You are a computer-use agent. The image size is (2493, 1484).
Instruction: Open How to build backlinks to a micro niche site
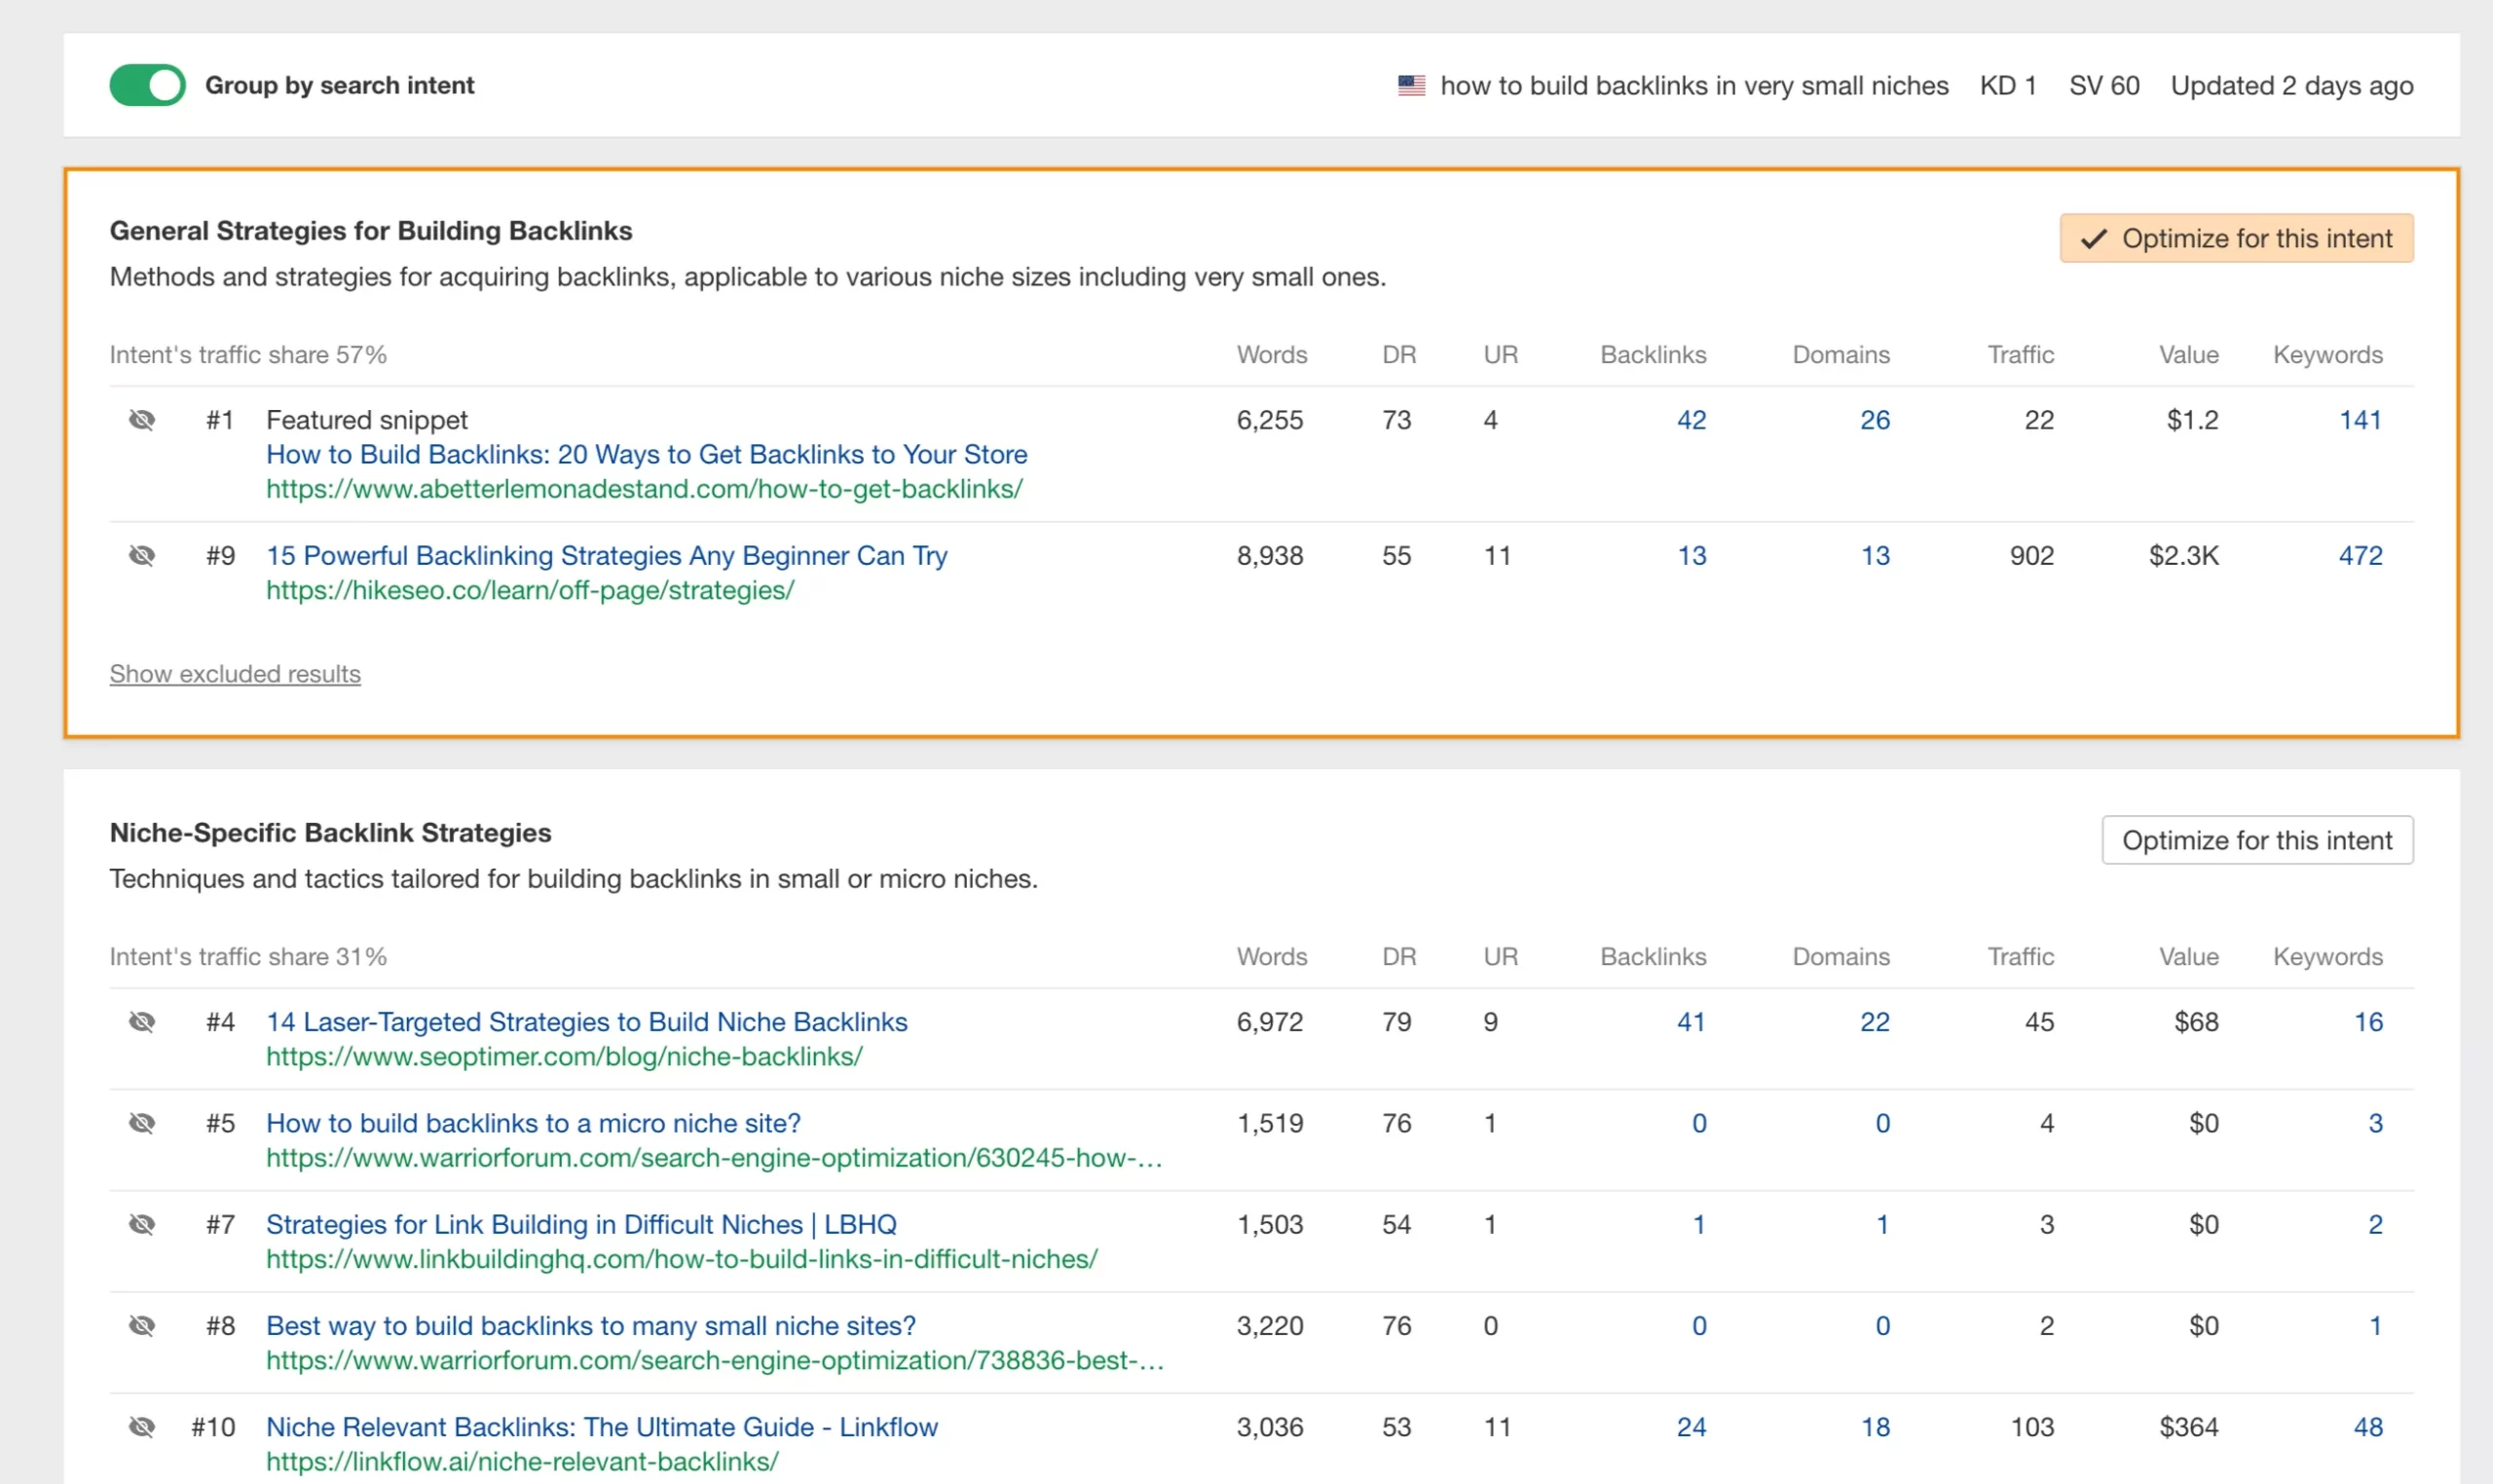point(533,1123)
